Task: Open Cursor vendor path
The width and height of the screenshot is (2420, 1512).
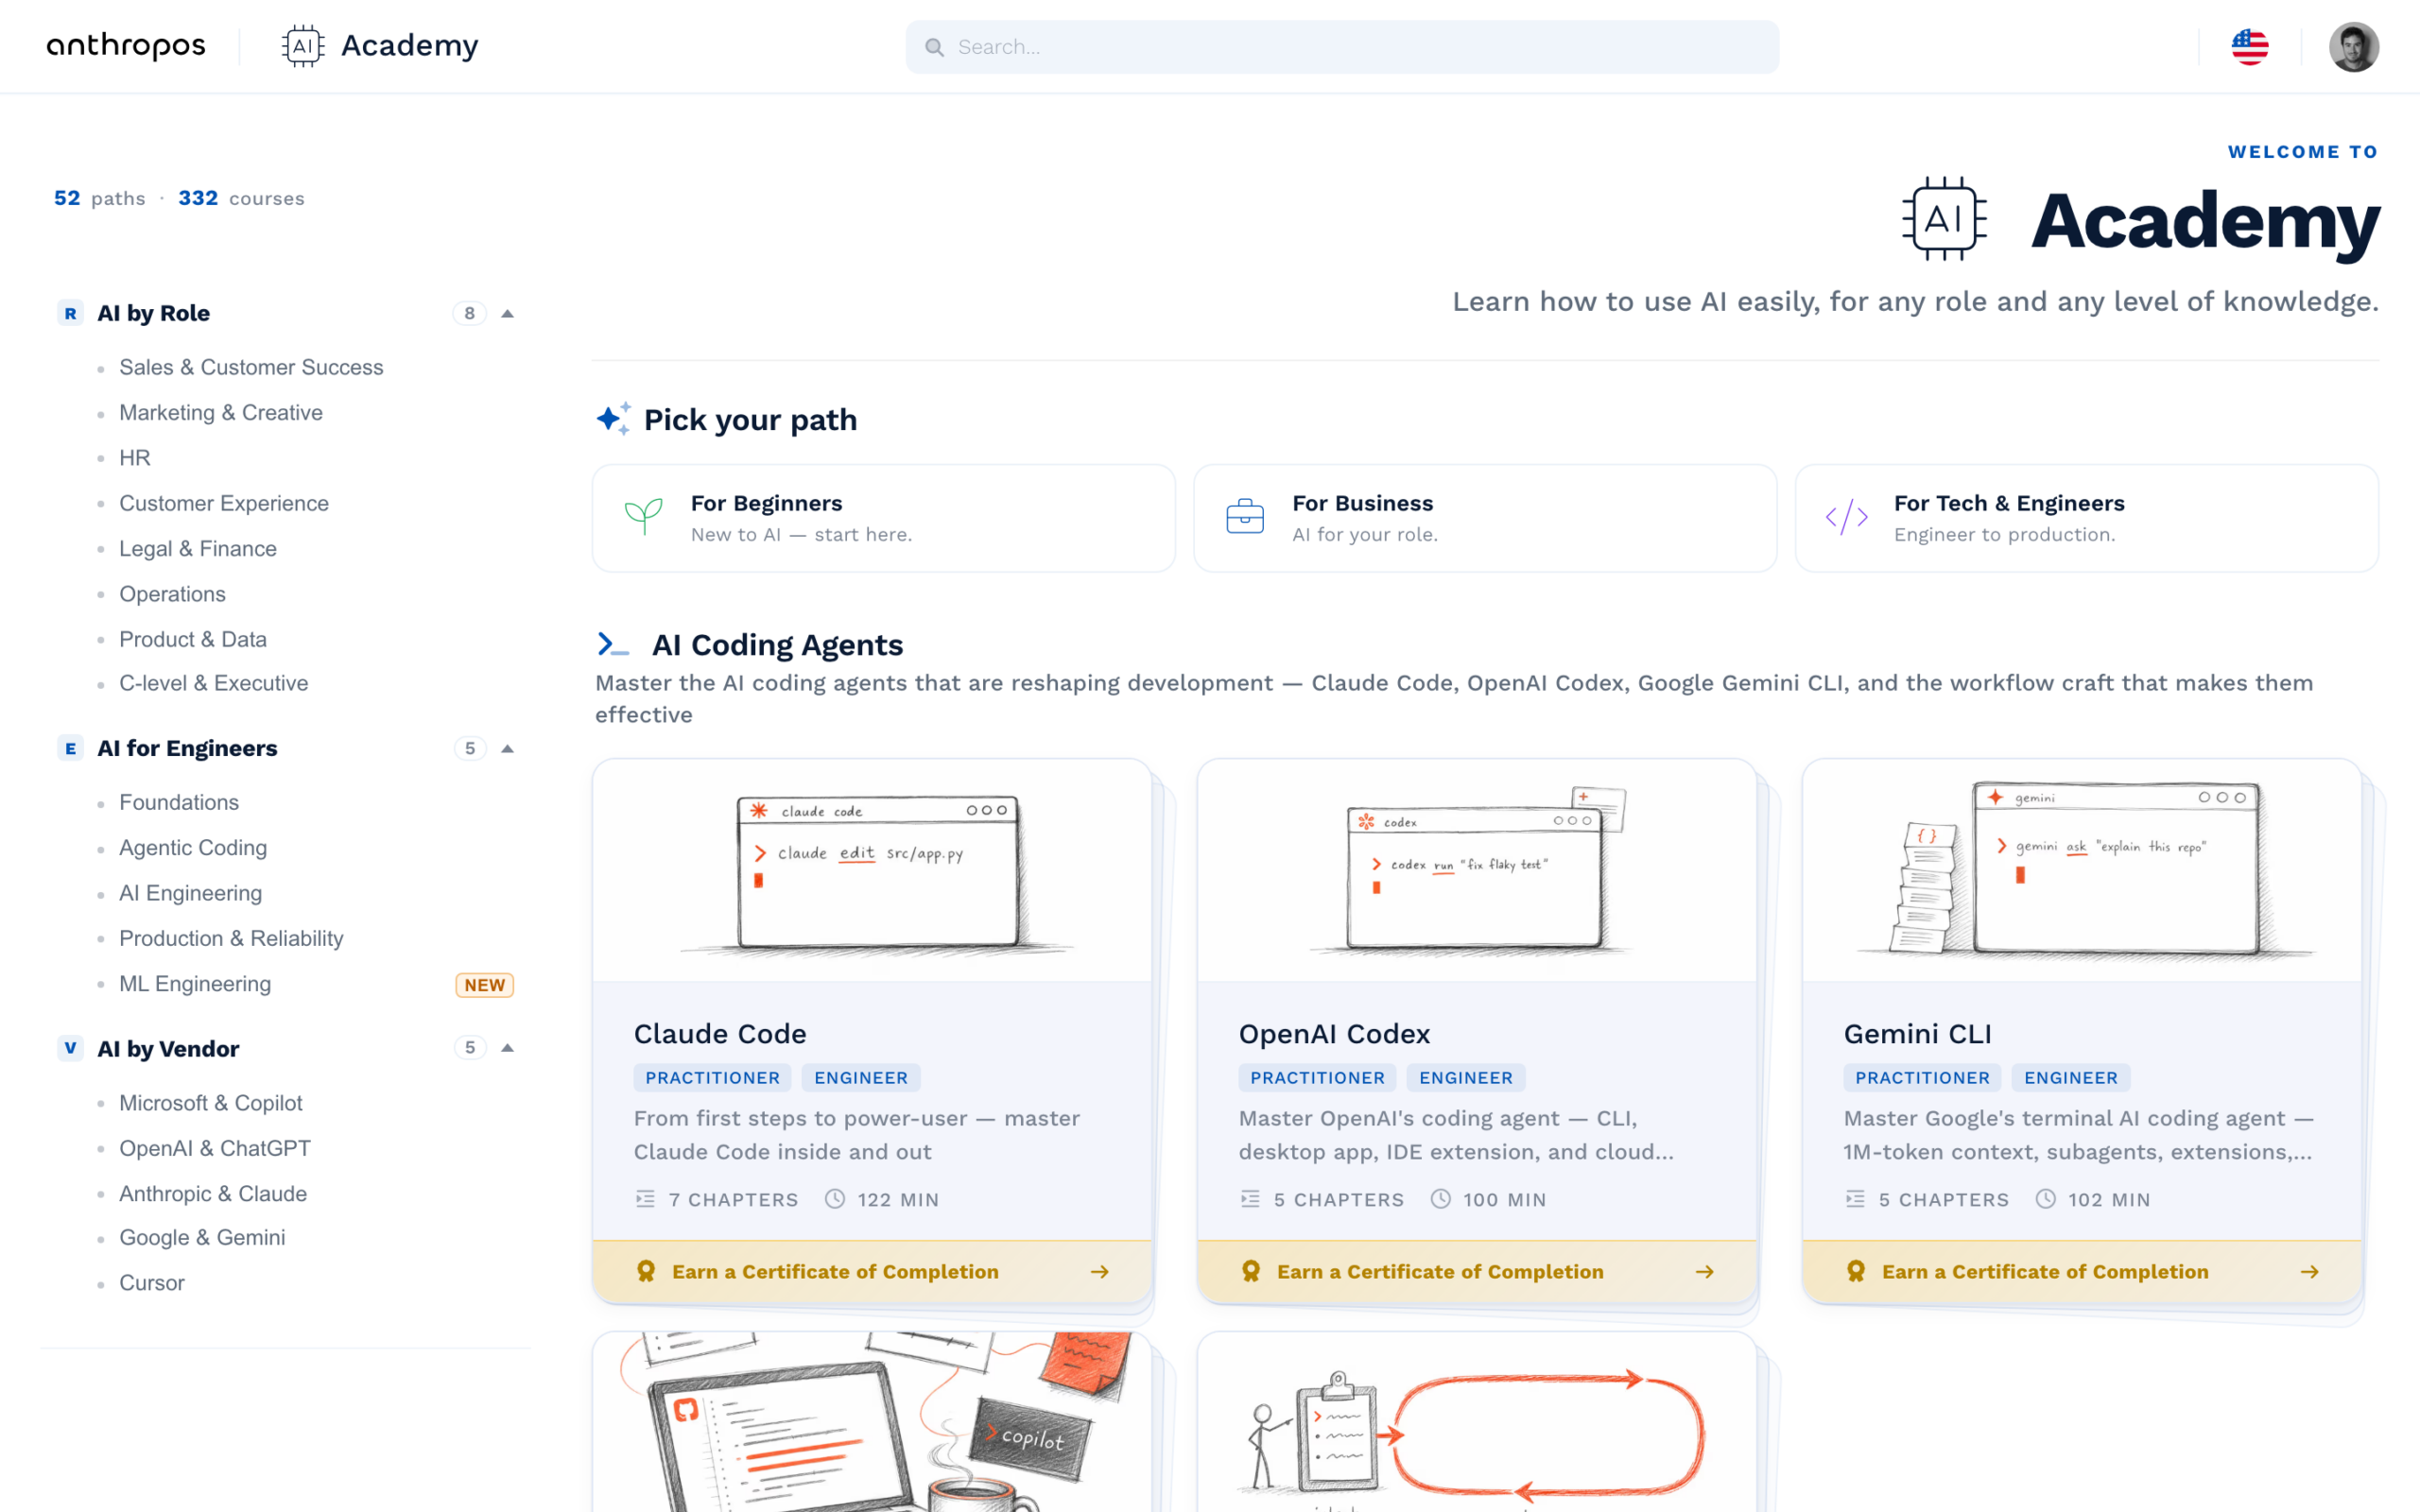Action: [x=152, y=1283]
